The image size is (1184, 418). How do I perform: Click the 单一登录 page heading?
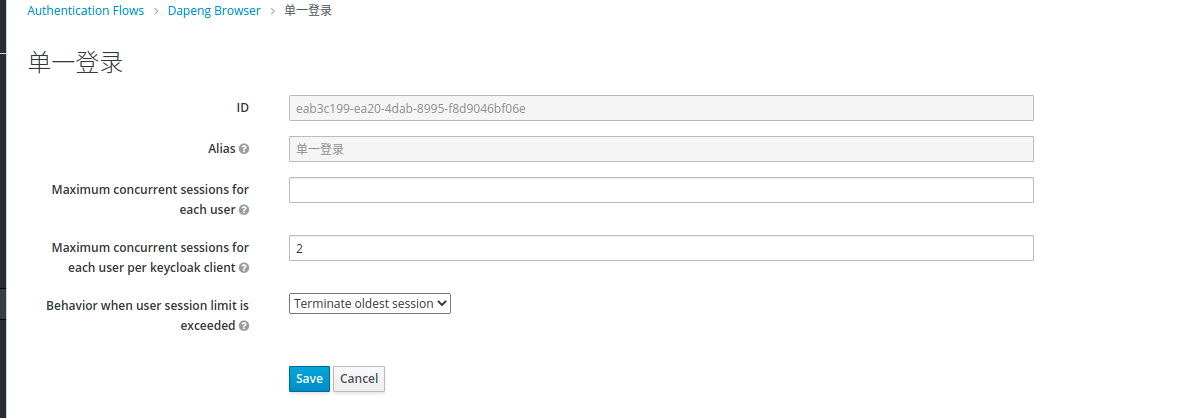point(76,63)
